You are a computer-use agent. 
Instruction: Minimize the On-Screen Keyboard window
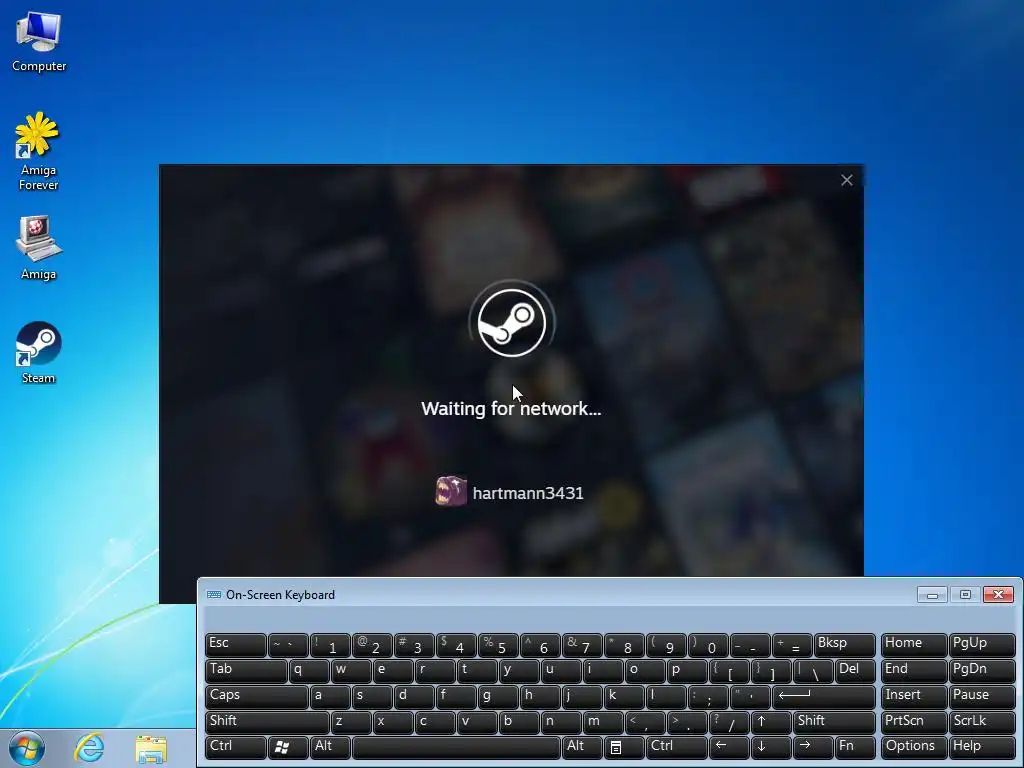932,594
